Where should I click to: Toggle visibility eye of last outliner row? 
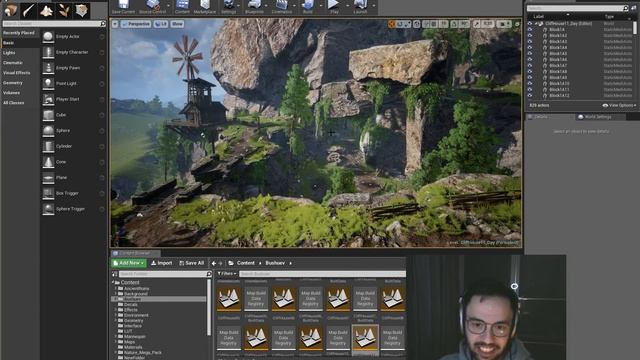pos(530,96)
